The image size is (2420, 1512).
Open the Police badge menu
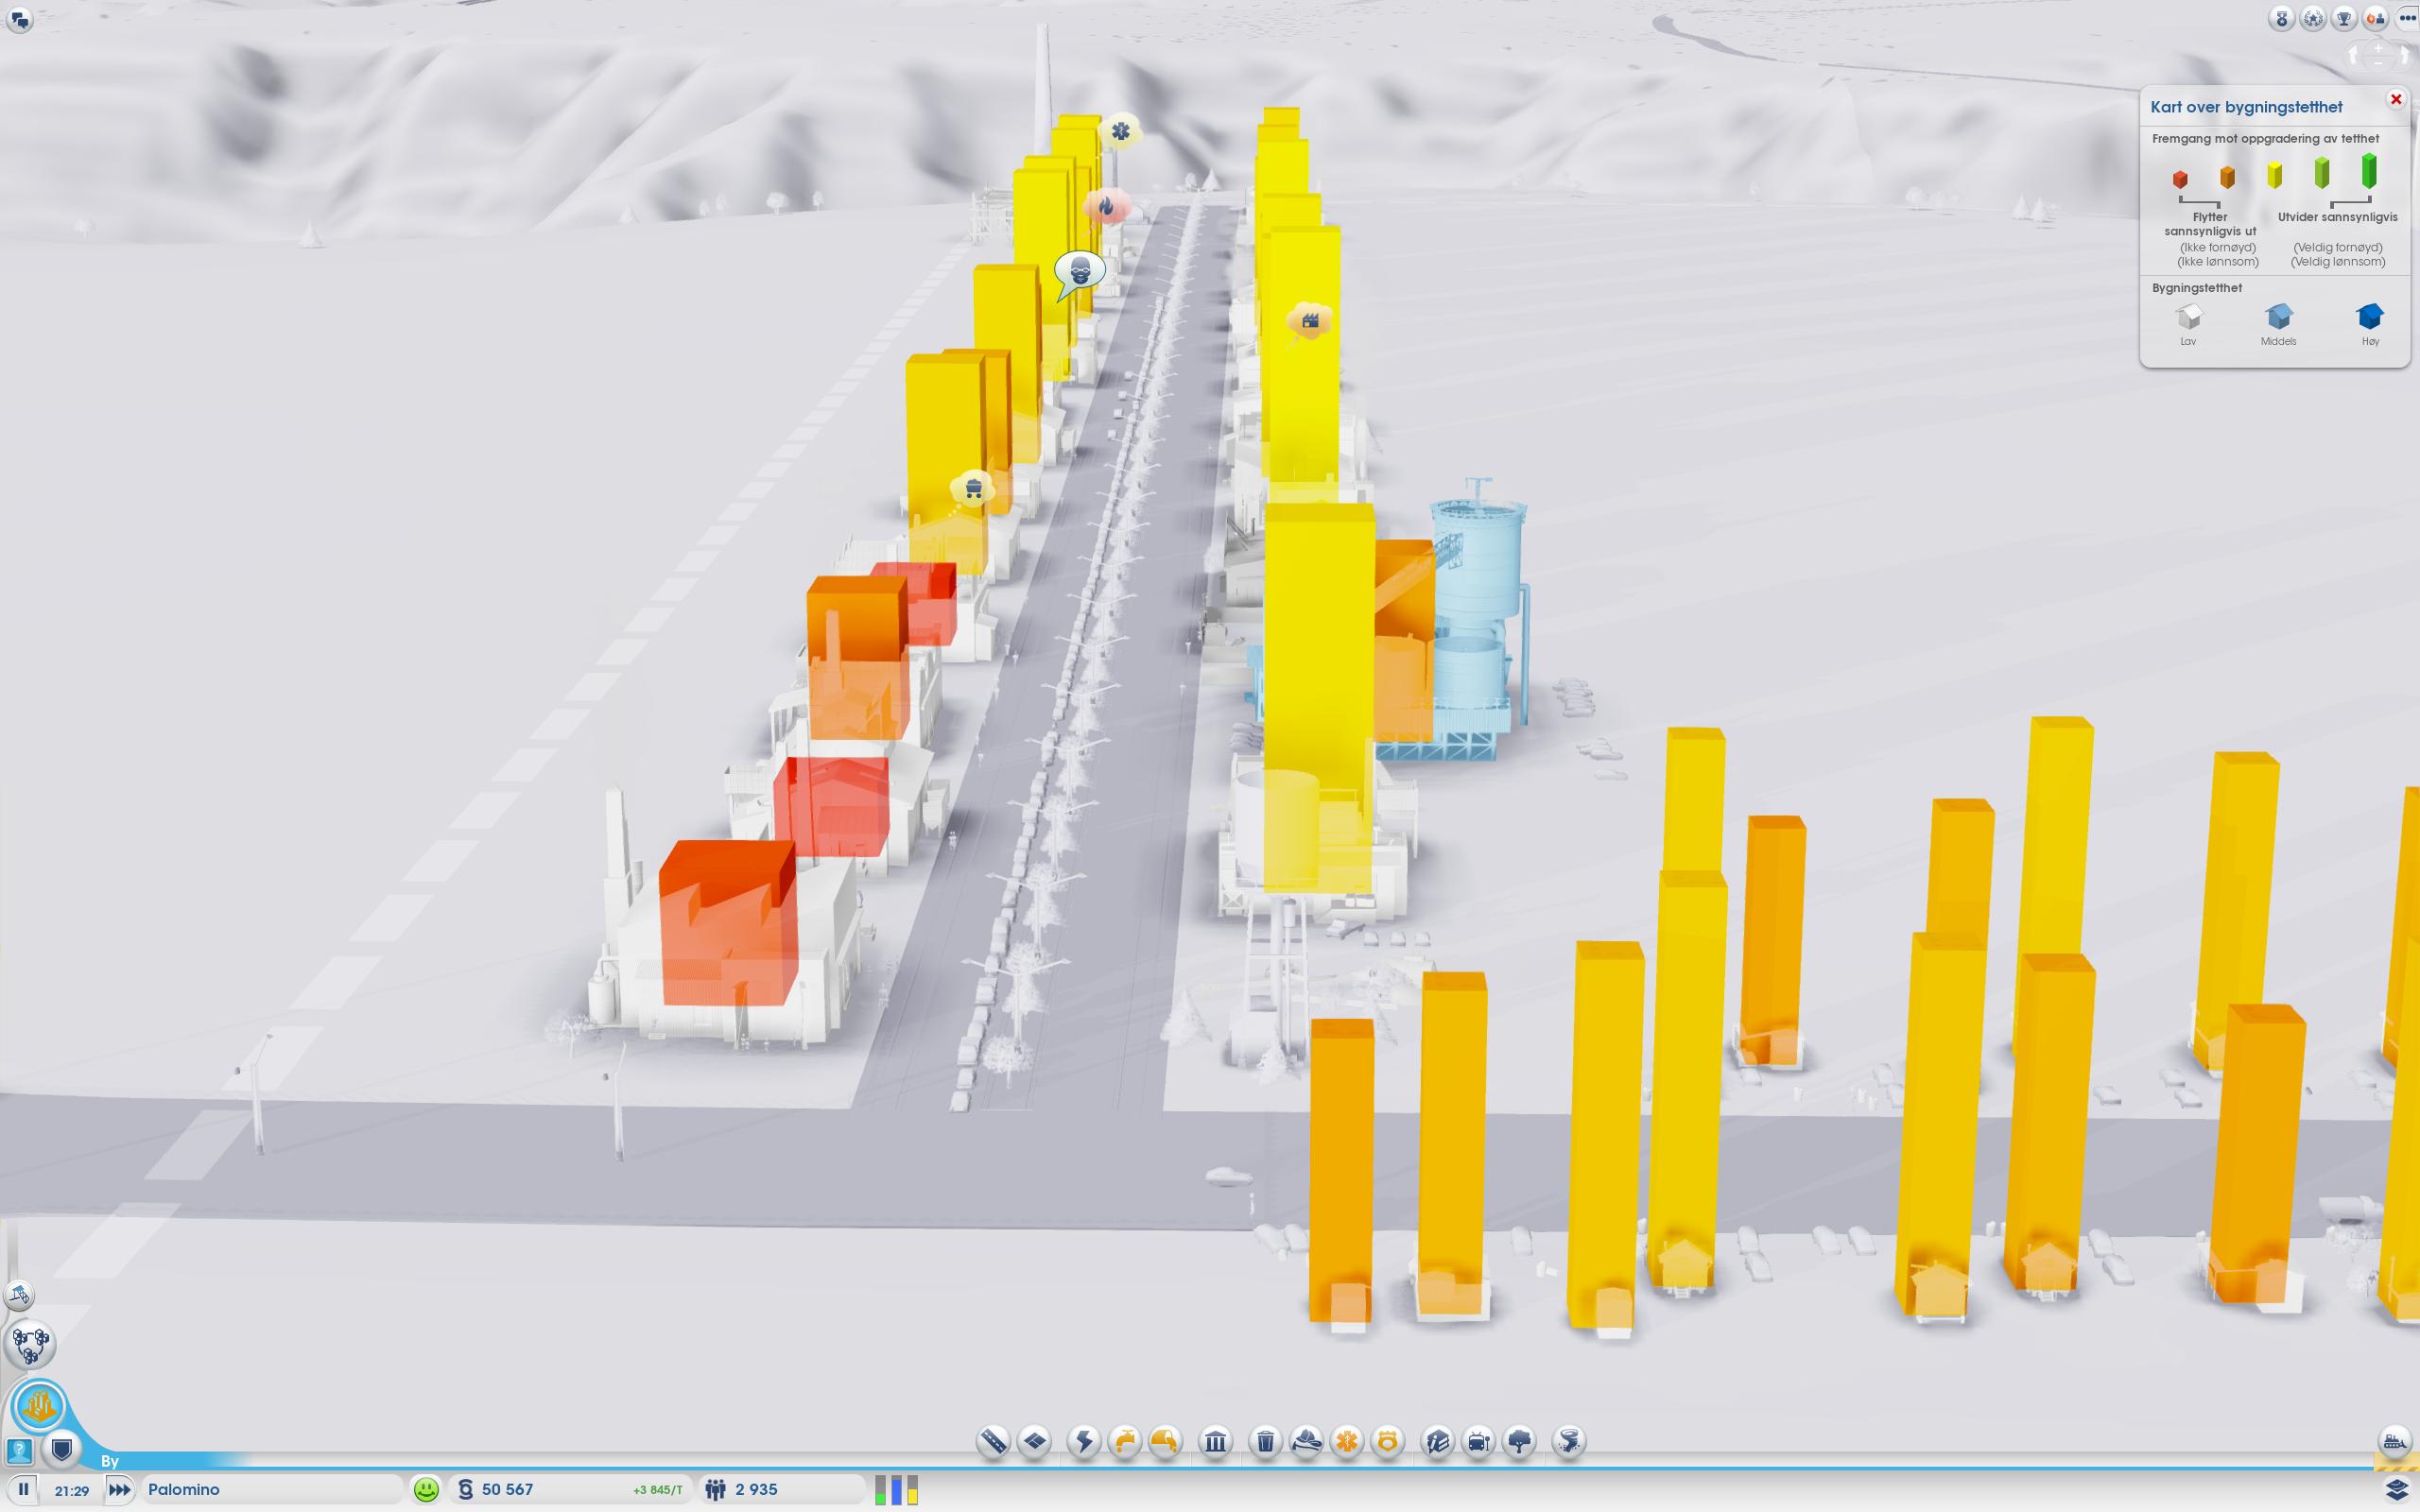(x=1387, y=1441)
